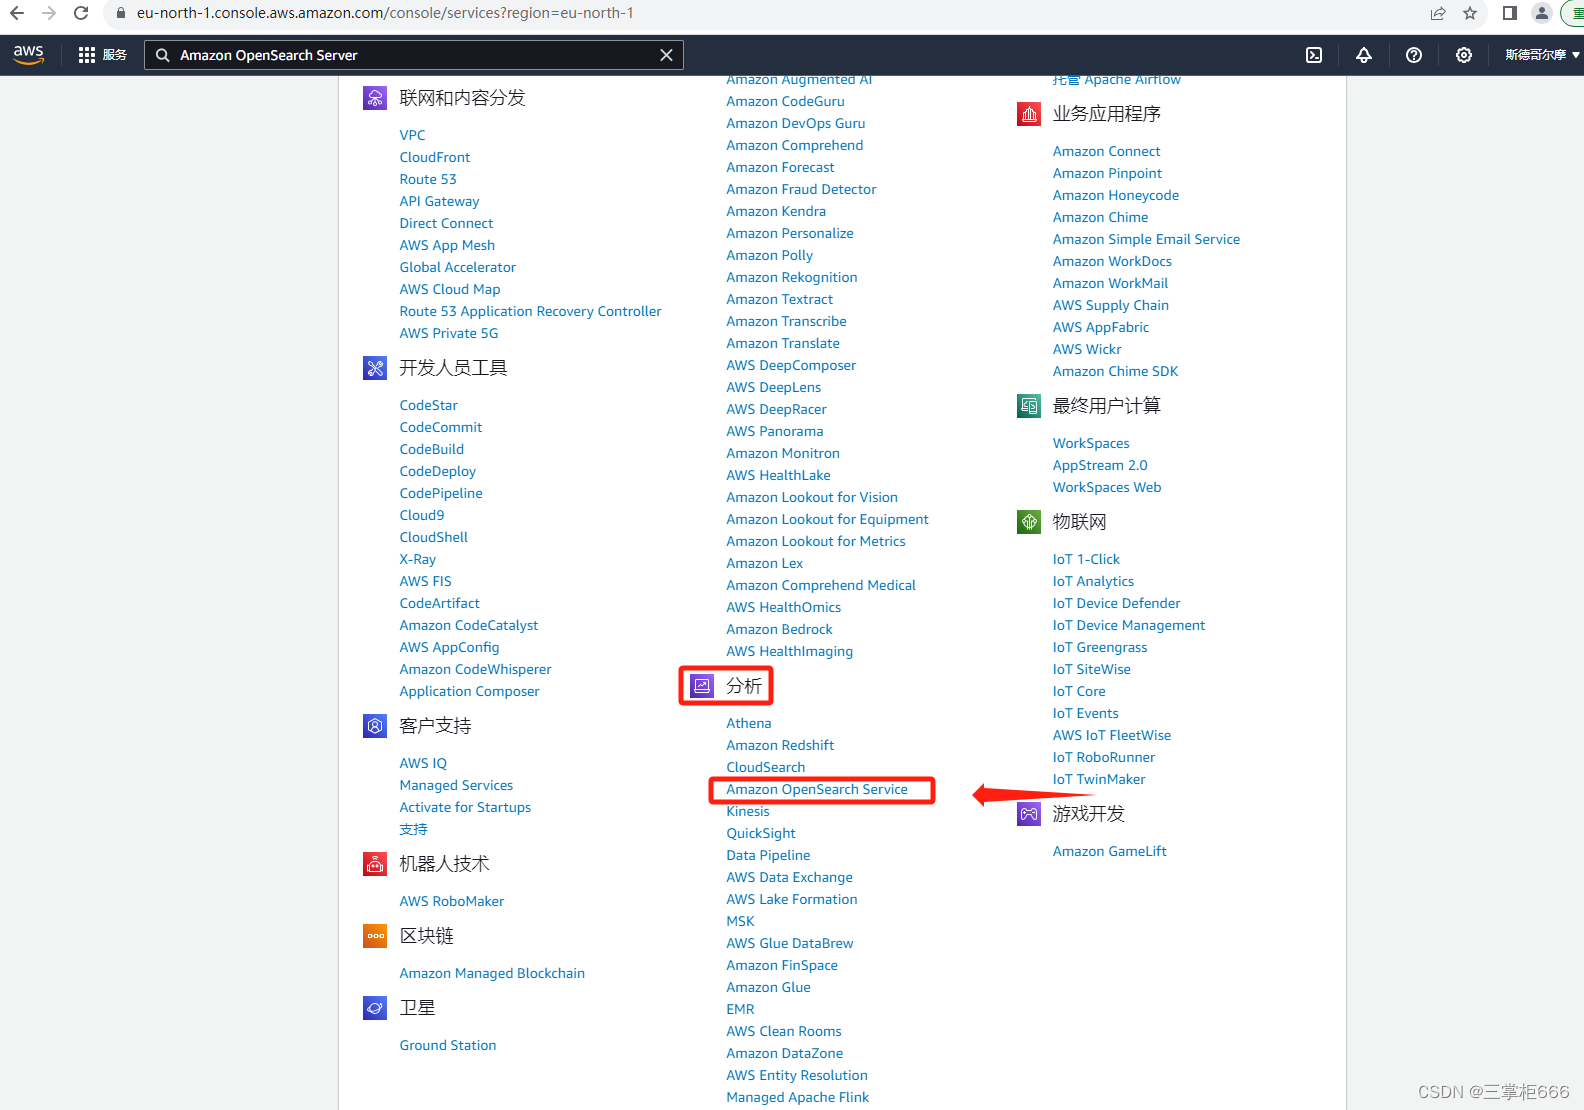The width and height of the screenshot is (1584, 1110).
Task: Open the IoT Core link
Action: (1079, 692)
